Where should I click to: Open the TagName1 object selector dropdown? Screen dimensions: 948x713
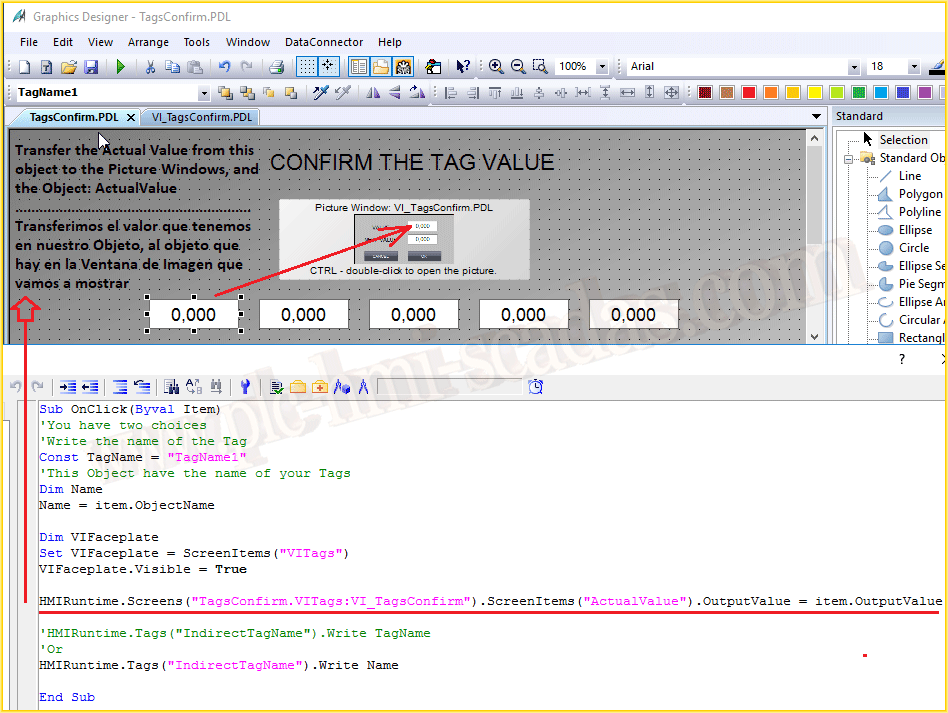204,93
